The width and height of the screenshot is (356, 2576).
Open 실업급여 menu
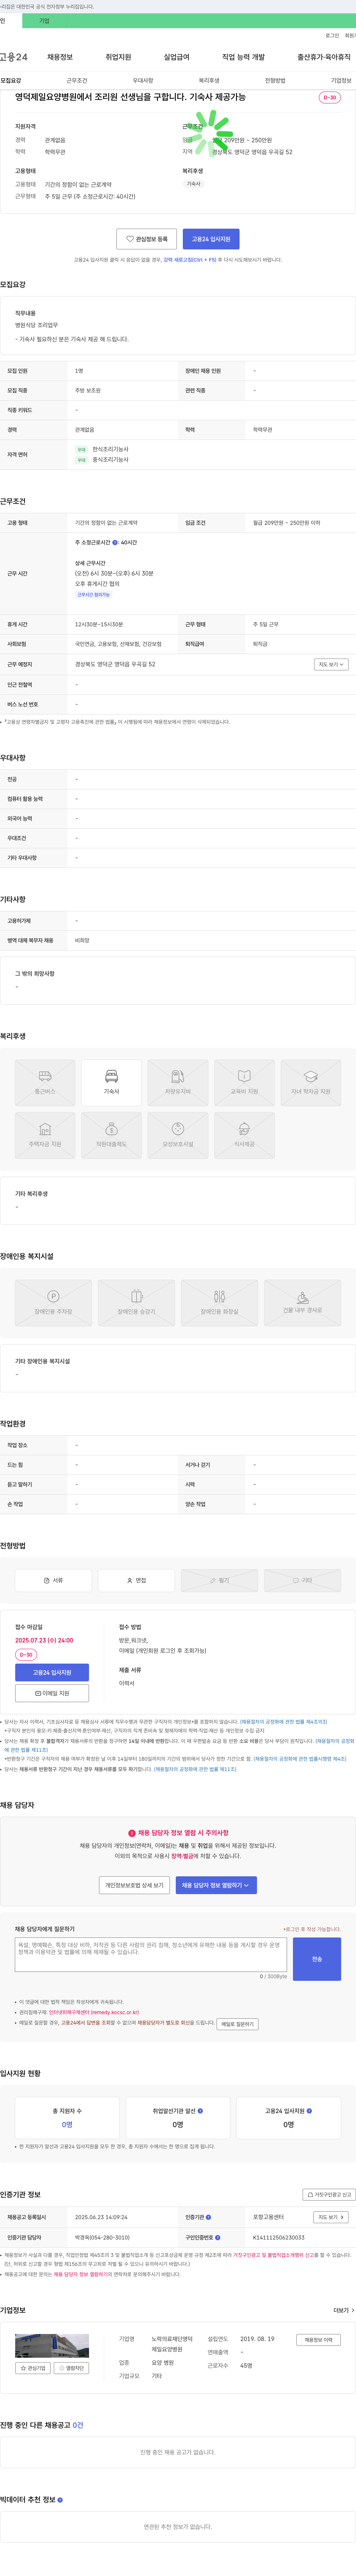pos(176,57)
